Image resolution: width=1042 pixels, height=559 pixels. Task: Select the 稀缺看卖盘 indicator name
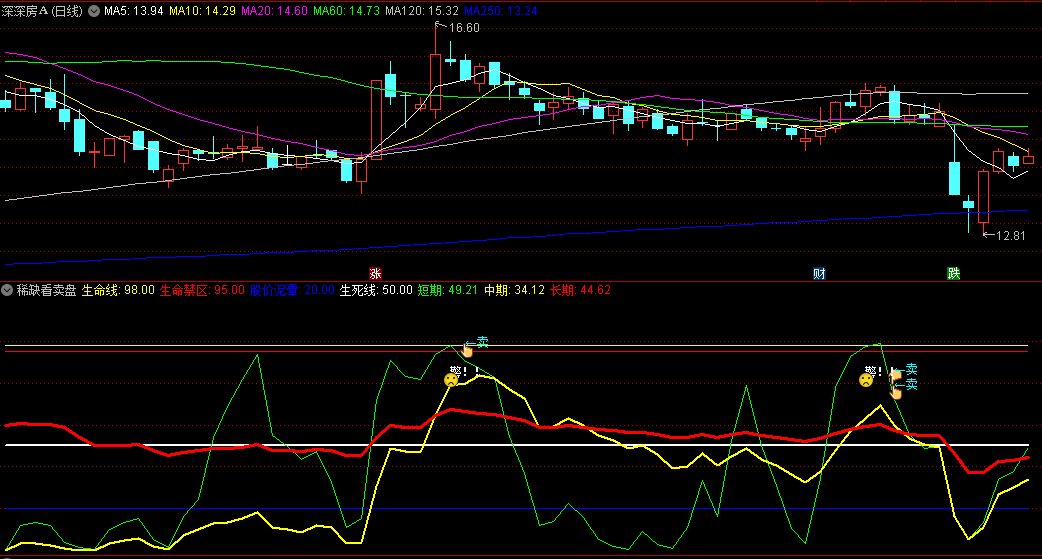47,290
